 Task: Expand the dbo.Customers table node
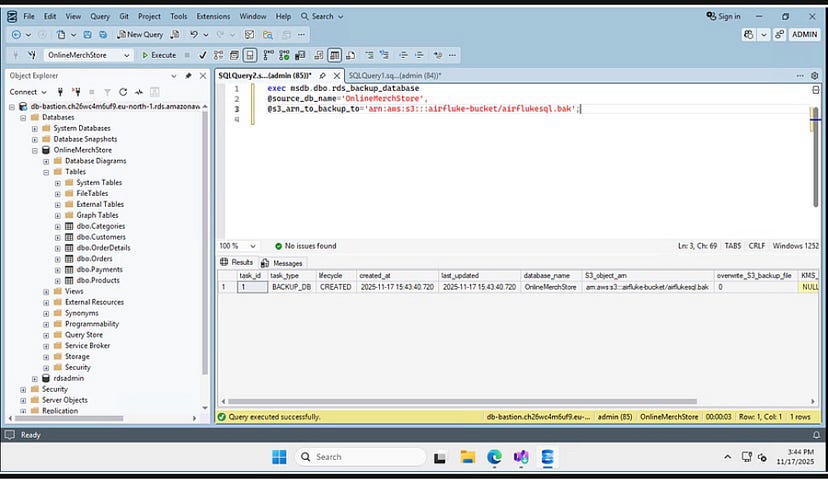(58, 237)
